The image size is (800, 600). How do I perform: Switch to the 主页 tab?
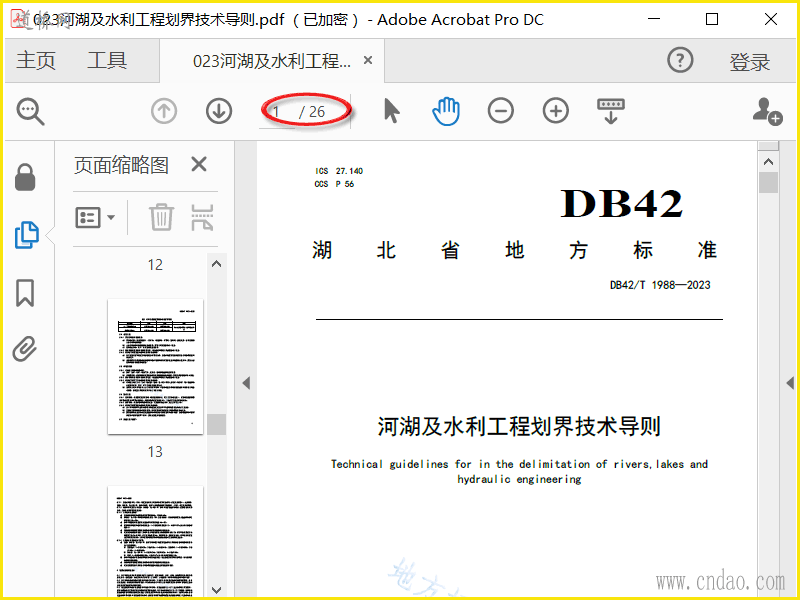point(36,60)
